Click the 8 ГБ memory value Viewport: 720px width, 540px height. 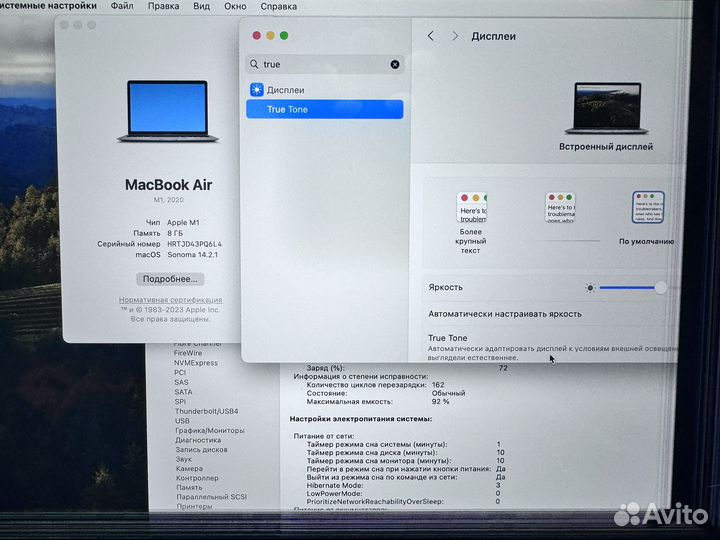175,233
